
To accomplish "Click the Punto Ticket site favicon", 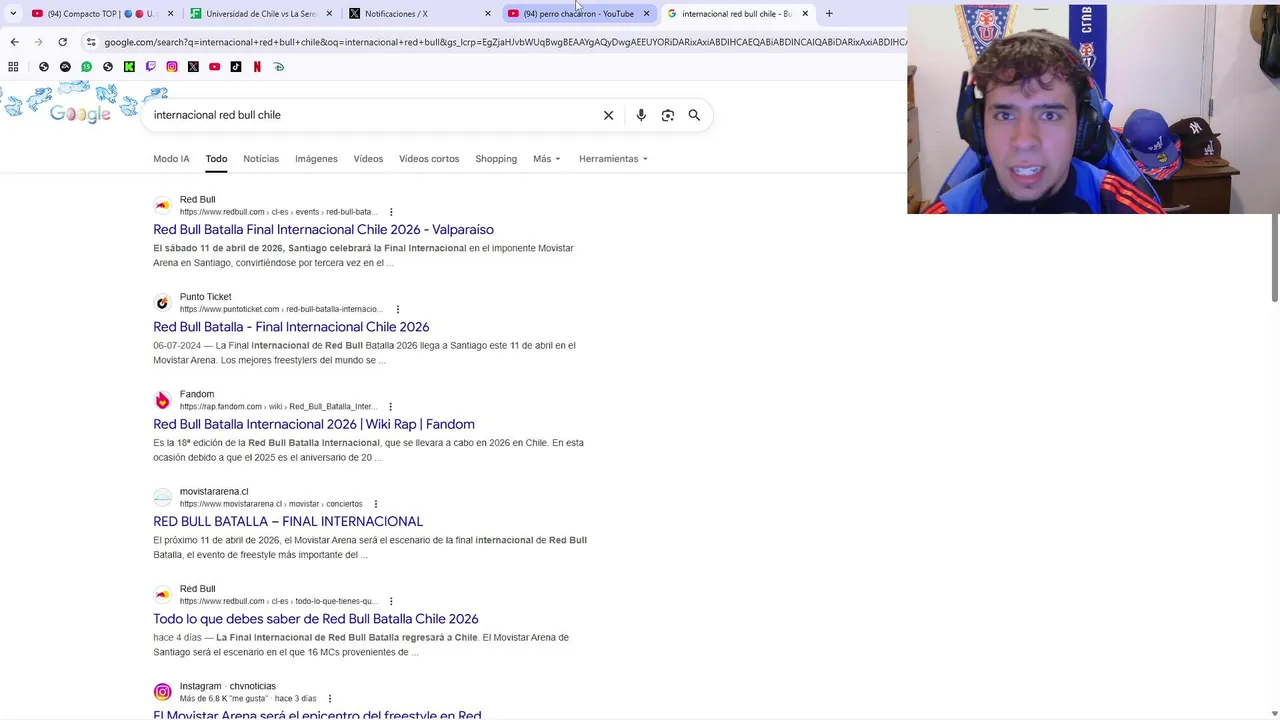I will tap(162, 303).
